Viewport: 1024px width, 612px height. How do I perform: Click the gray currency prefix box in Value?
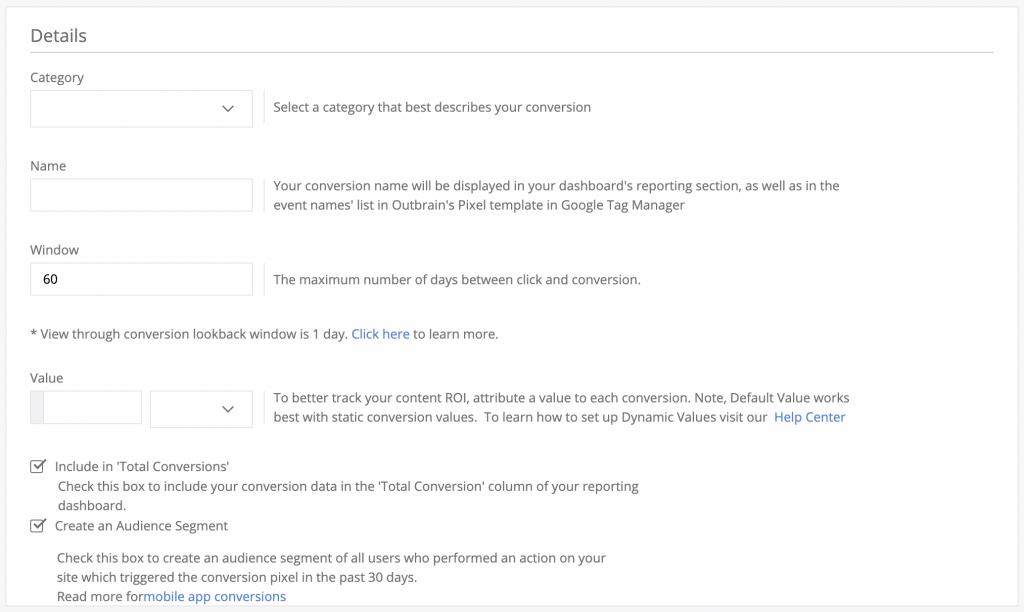point(37,408)
